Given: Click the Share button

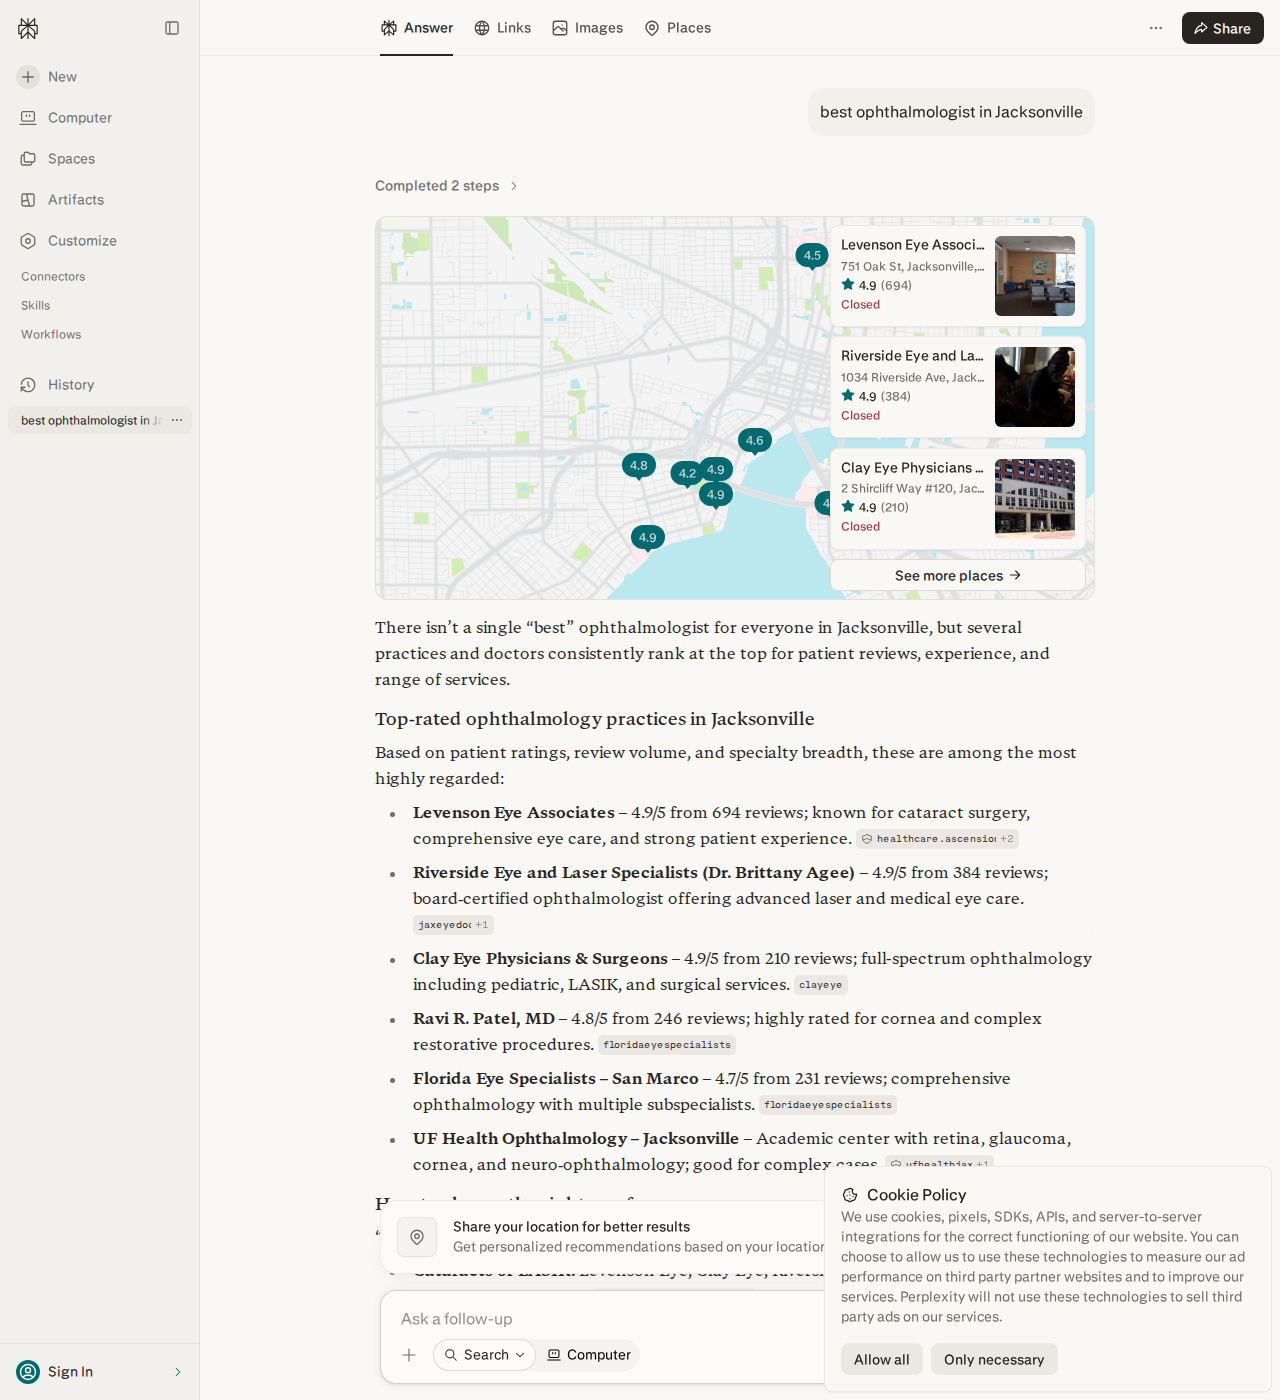Looking at the screenshot, I should tap(1223, 28).
